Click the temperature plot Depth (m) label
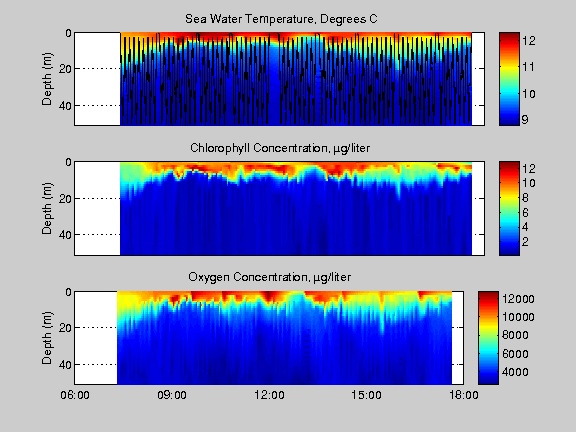Viewport: 576px width, 432px height. pyautogui.click(x=47, y=79)
